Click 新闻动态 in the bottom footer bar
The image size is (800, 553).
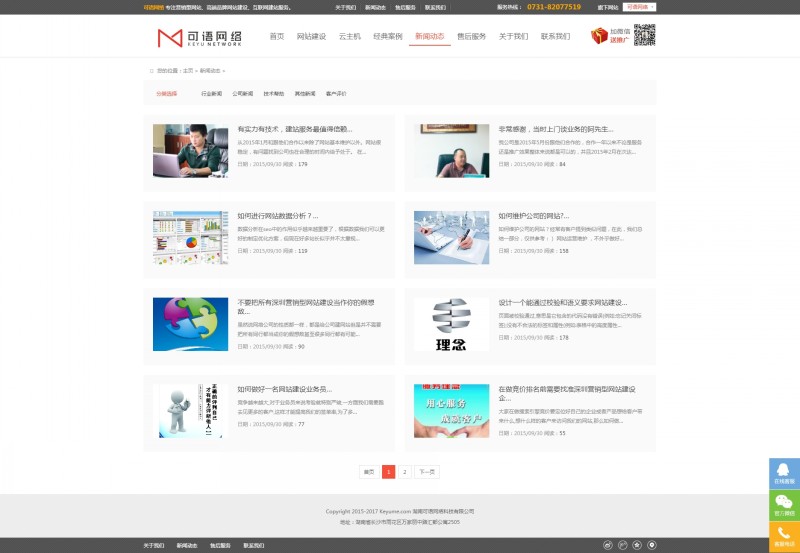[187, 546]
